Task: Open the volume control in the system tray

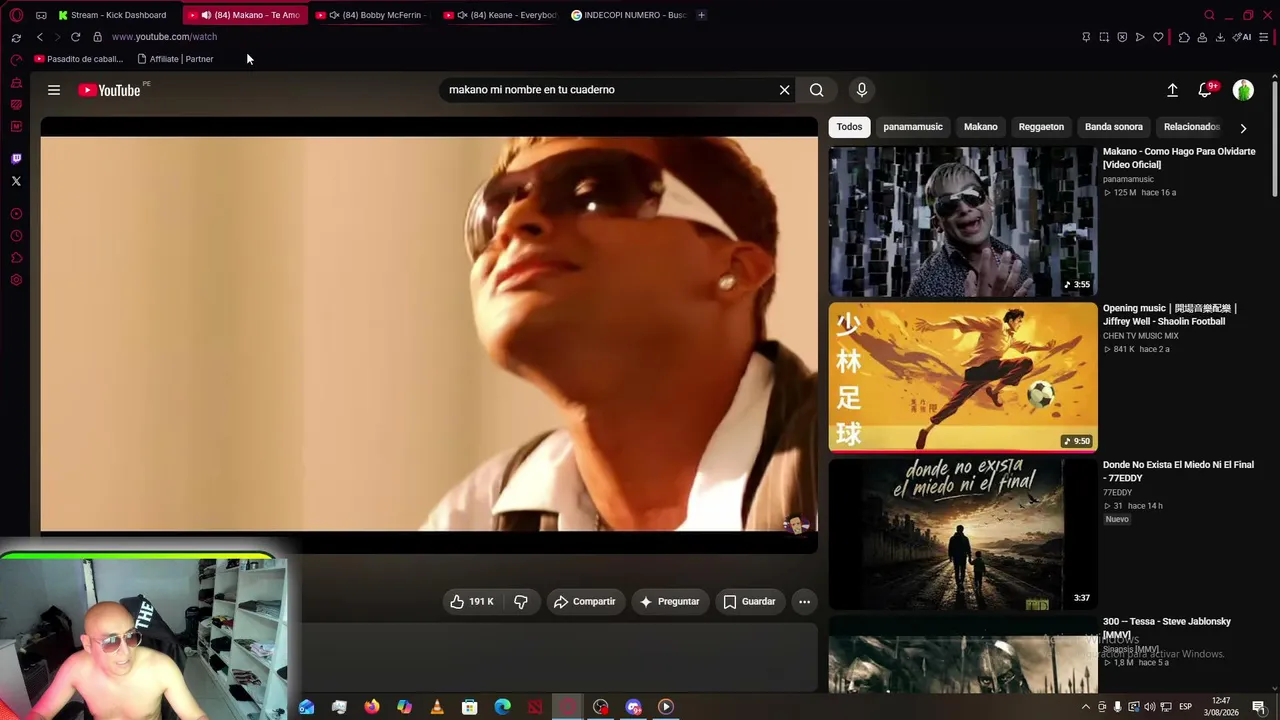Action: (x=1149, y=707)
